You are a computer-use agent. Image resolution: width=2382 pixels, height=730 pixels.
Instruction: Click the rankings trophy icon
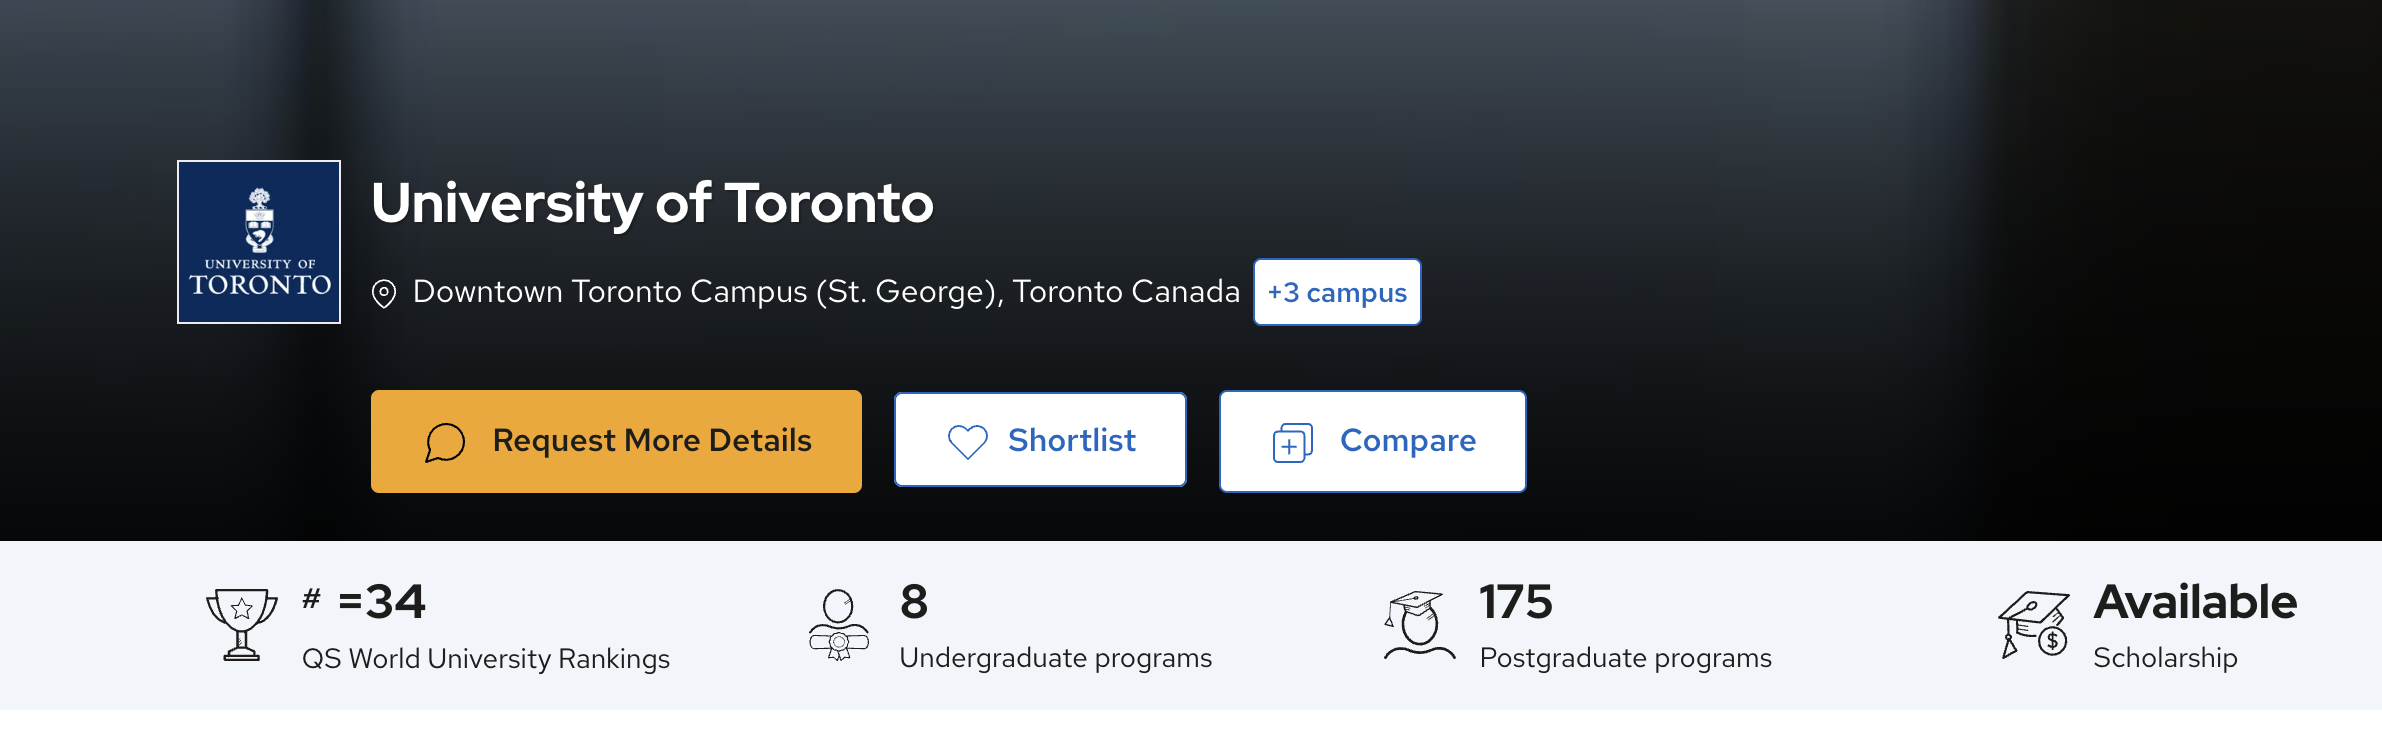click(x=241, y=625)
